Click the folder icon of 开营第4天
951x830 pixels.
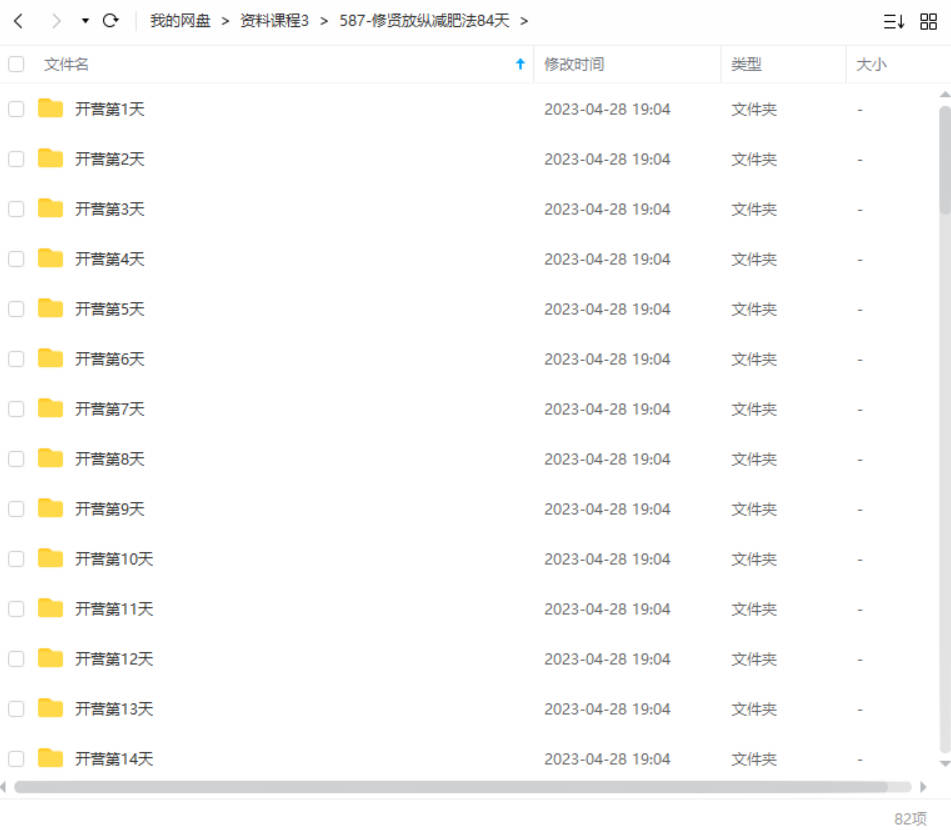pyautogui.click(x=50, y=258)
